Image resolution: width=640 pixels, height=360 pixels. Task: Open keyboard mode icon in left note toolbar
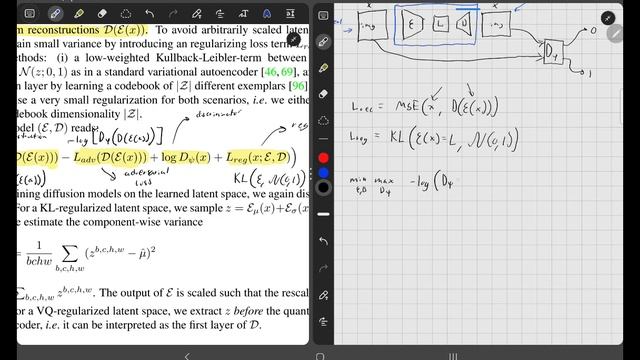(x=30, y=13)
